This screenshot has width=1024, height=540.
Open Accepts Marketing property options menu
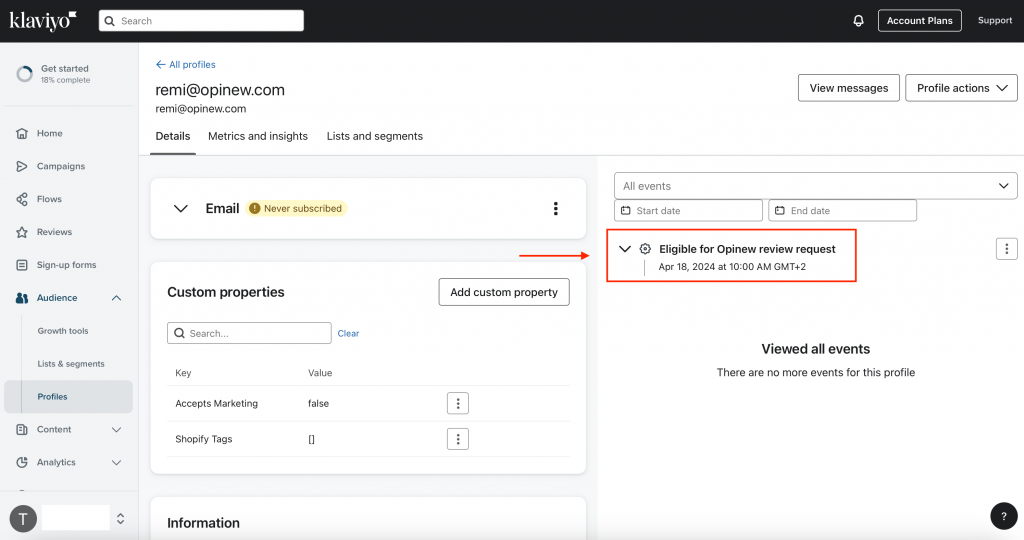click(458, 404)
